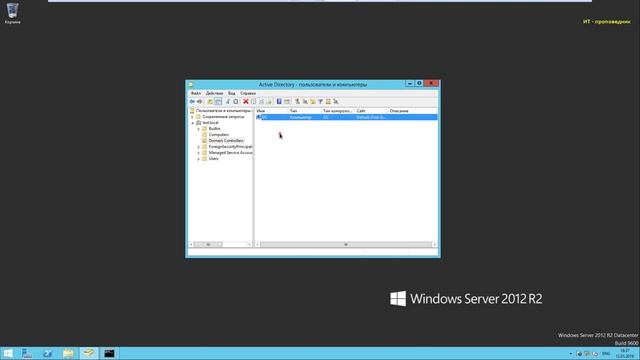640x360 pixels.
Task: Expand the Managed Service Accounts node
Action: point(199,153)
